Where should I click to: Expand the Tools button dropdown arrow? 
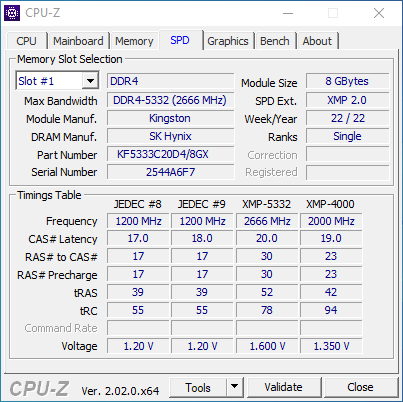pos(235,387)
